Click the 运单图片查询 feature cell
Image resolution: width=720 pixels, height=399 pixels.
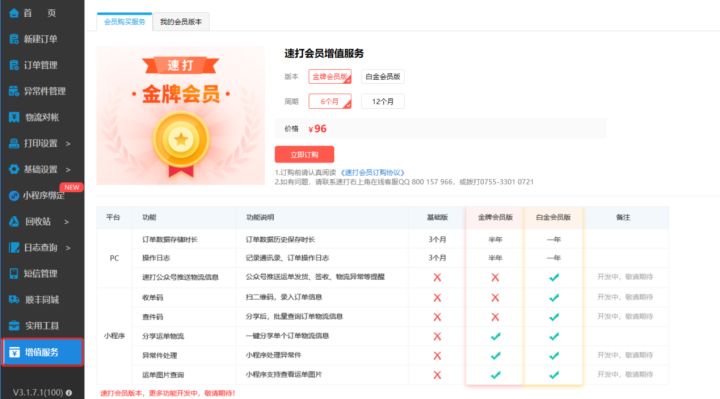[163, 375]
